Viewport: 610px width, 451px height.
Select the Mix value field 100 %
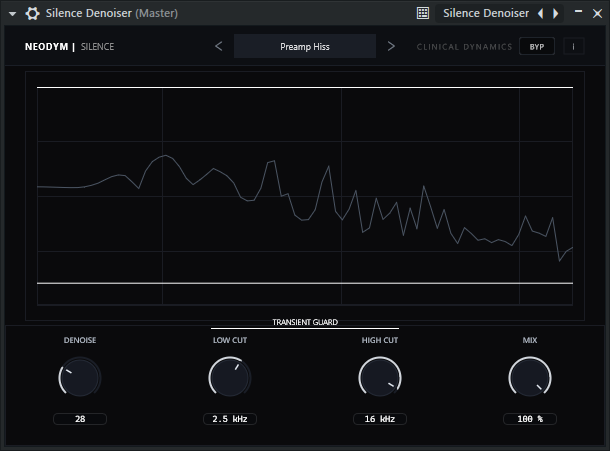(530, 419)
